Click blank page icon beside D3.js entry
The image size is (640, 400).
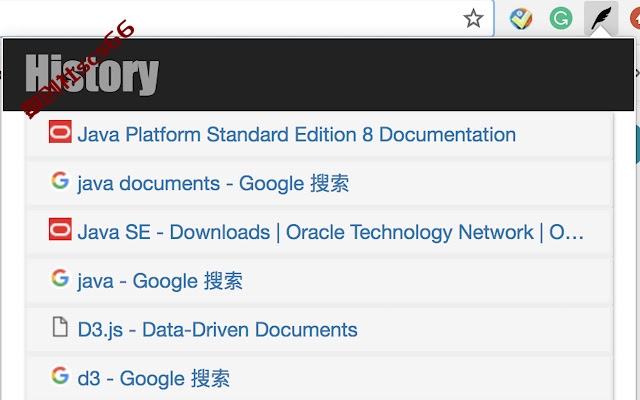pyautogui.click(x=60, y=327)
